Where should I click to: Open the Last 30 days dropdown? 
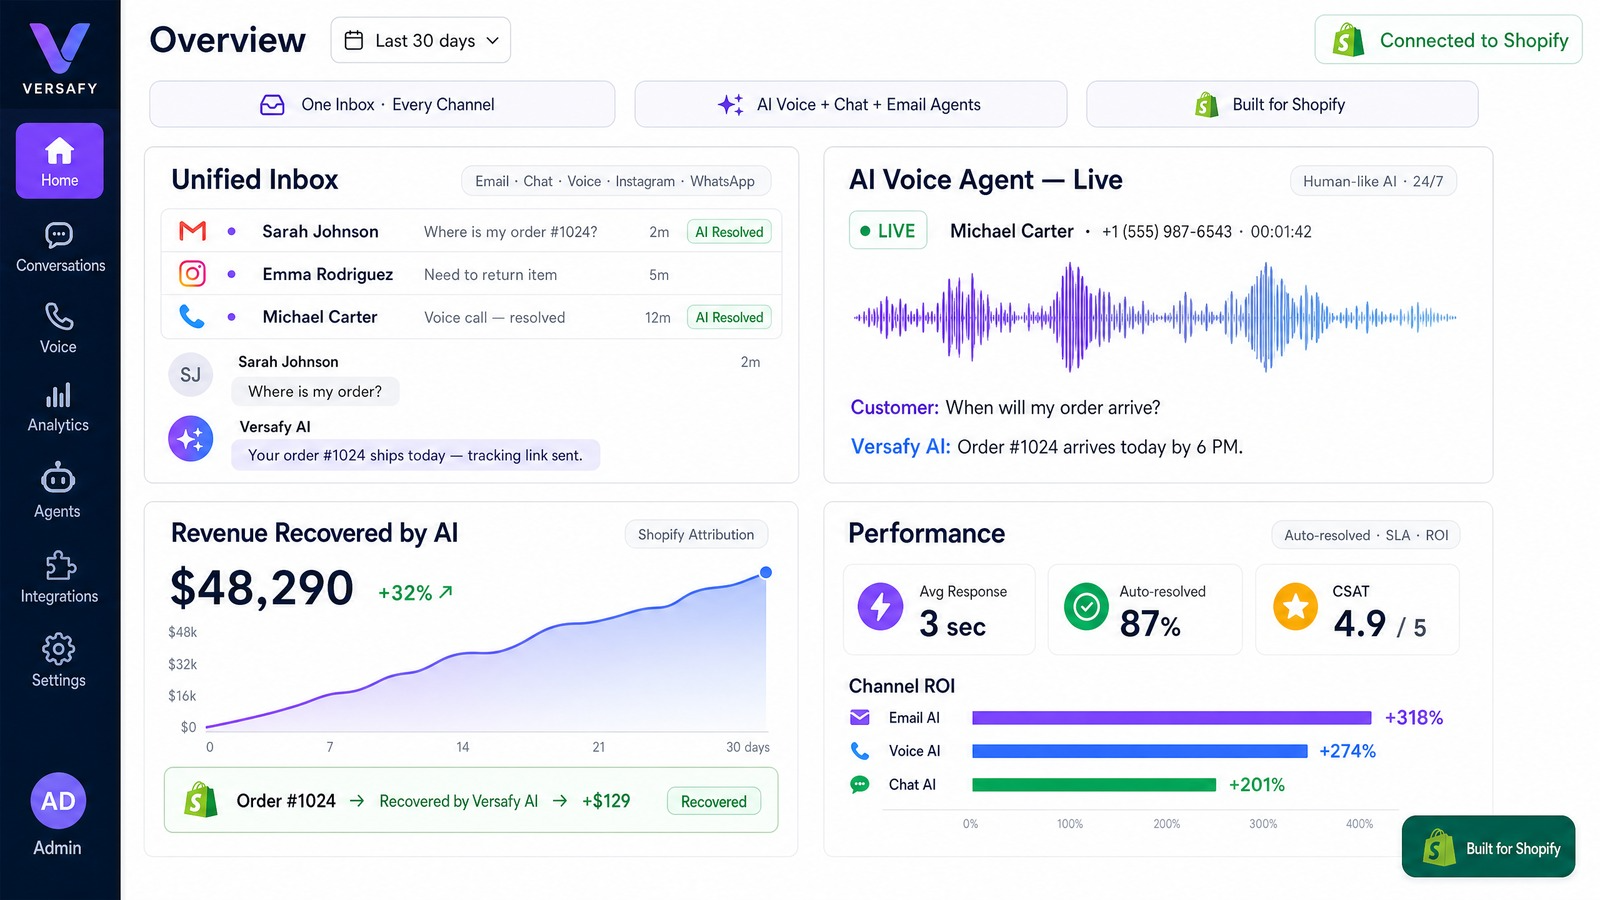pyautogui.click(x=421, y=40)
